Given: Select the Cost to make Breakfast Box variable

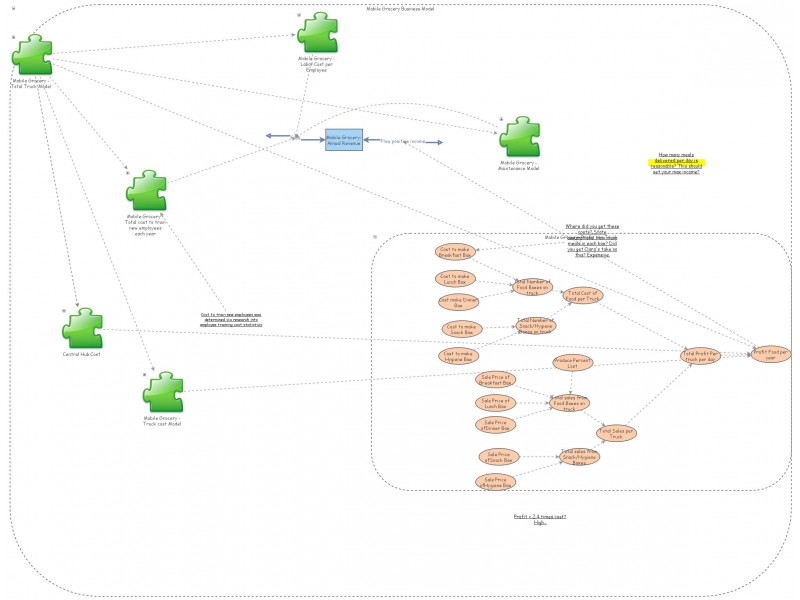Looking at the screenshot, I should (458, 253).
